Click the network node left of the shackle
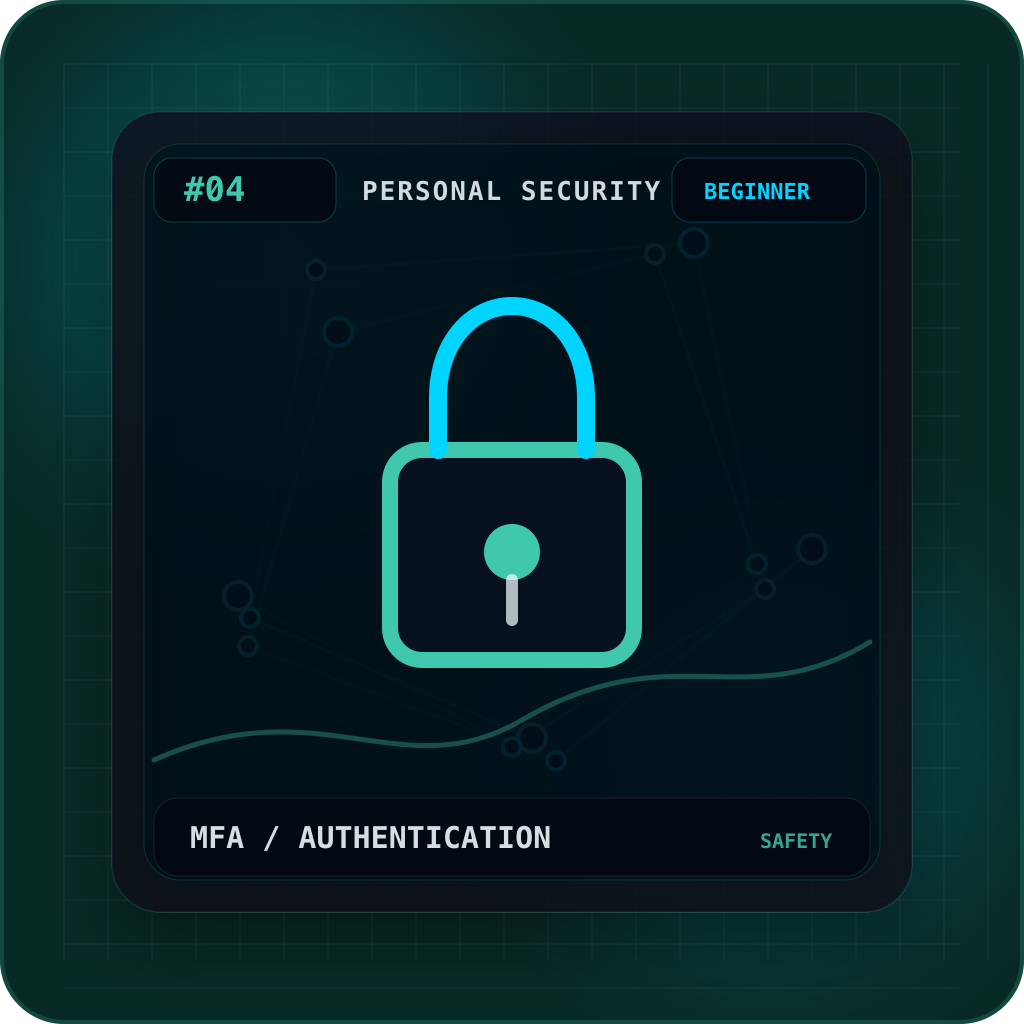 338,332
